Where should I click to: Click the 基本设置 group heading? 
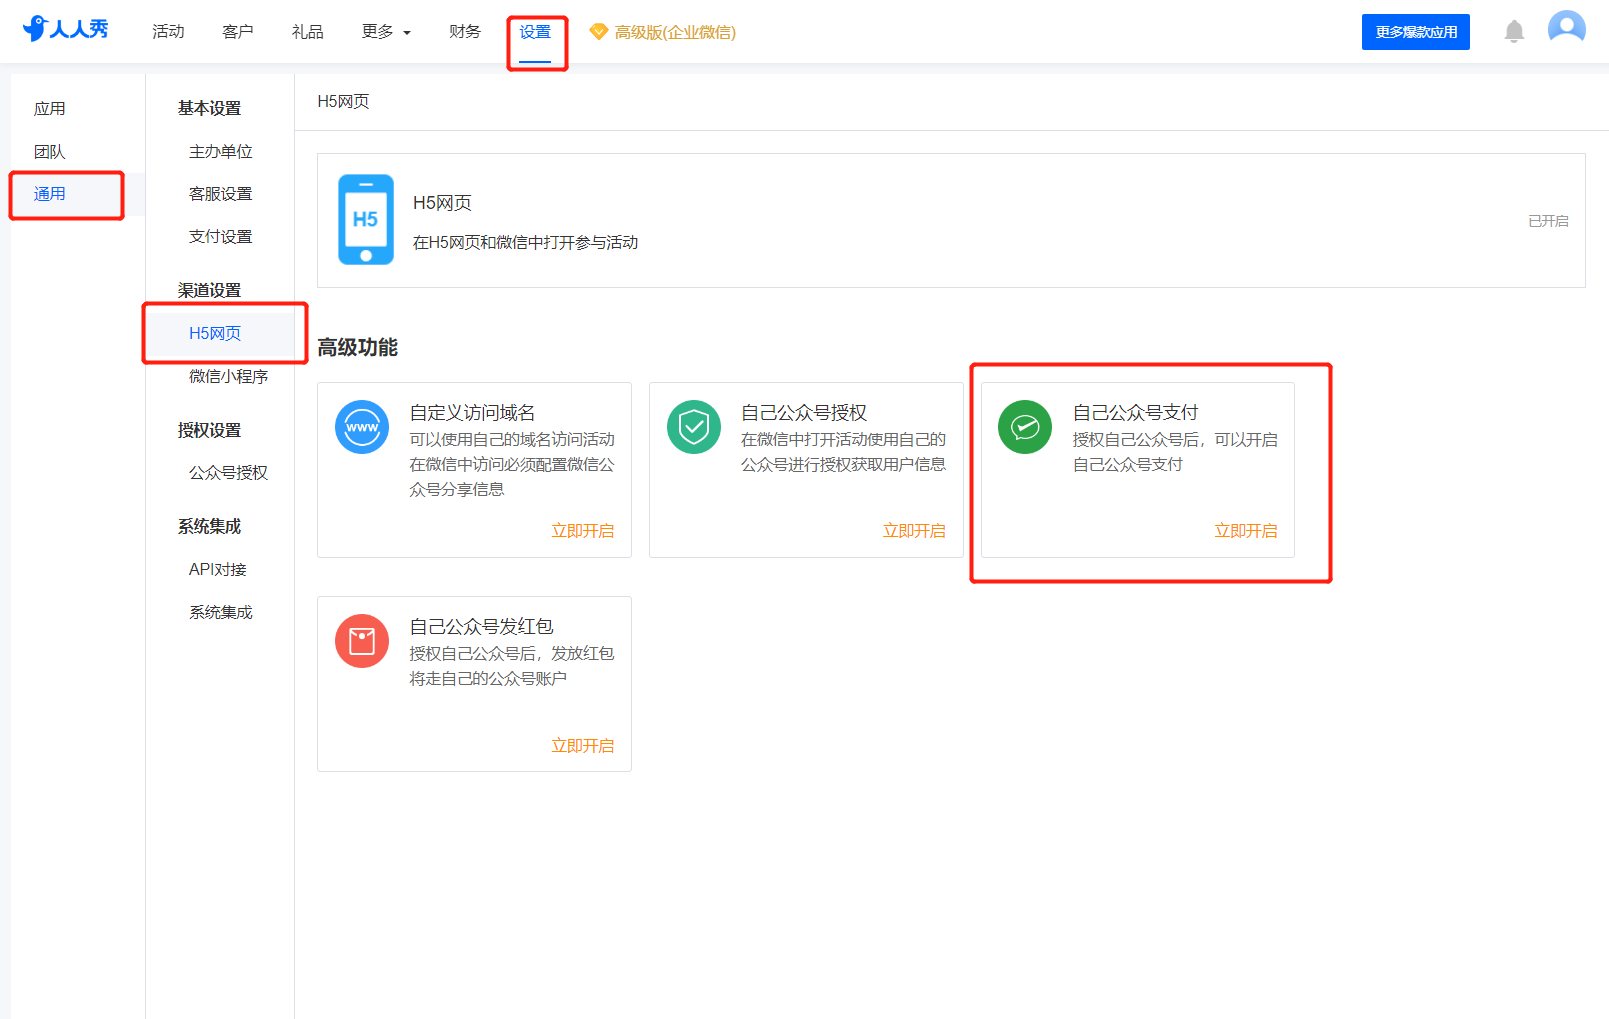pyautogui.click(x=209, y=108)
